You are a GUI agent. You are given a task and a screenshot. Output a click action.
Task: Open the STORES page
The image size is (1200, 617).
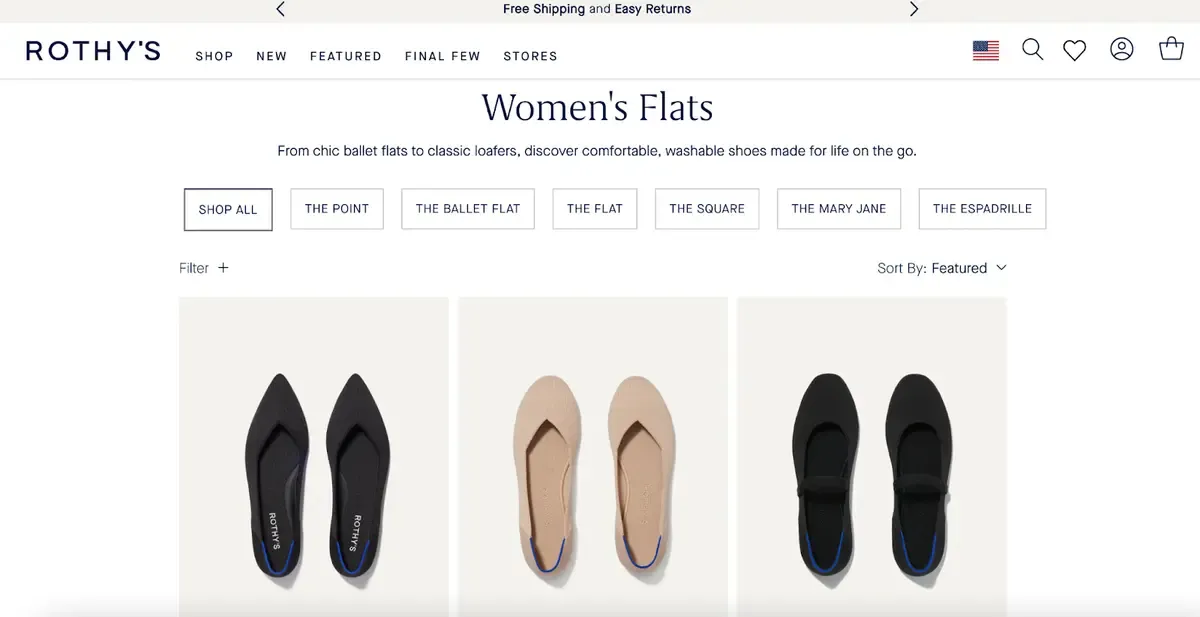(530, 57)
